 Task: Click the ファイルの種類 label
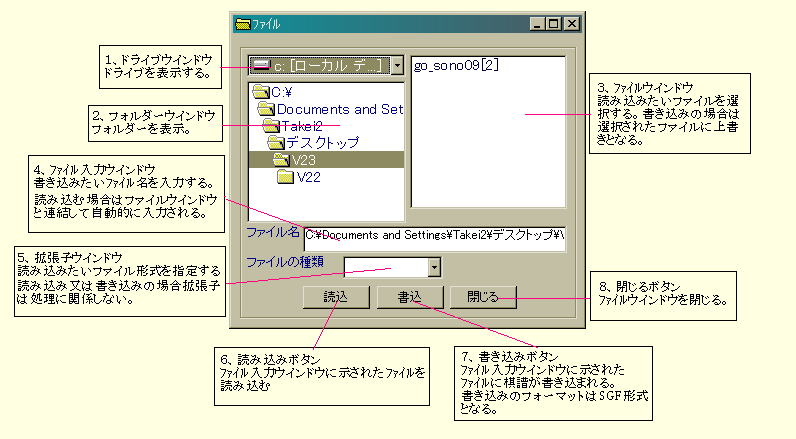(285, 262)
